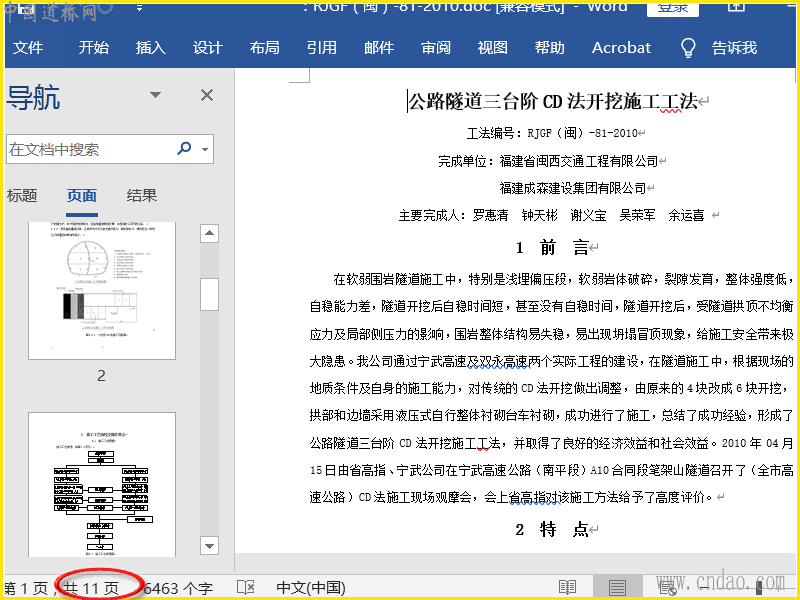
Task: Click the thumbnail scrollbar up arrow
Action: point(209,234)
